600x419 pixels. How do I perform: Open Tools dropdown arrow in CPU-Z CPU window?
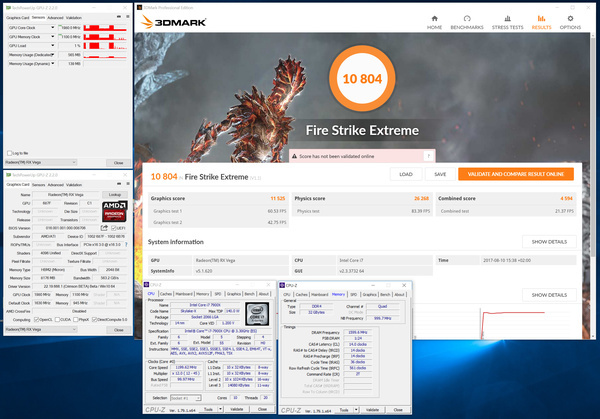coord(220,409)
